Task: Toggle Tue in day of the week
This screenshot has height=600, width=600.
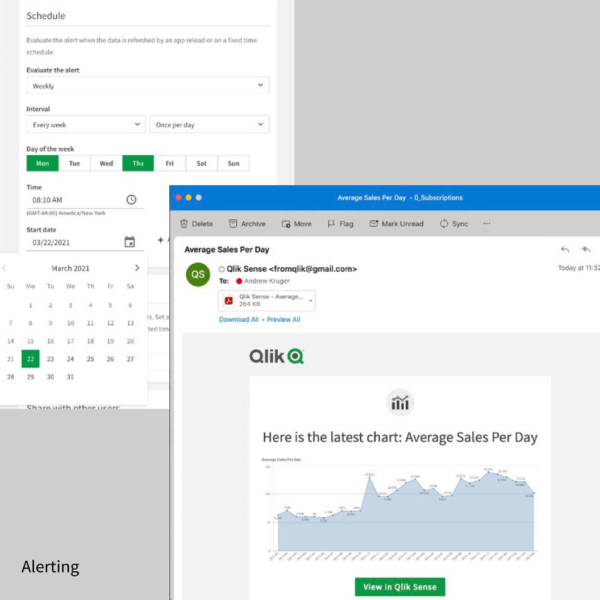Action: (74, 163)
